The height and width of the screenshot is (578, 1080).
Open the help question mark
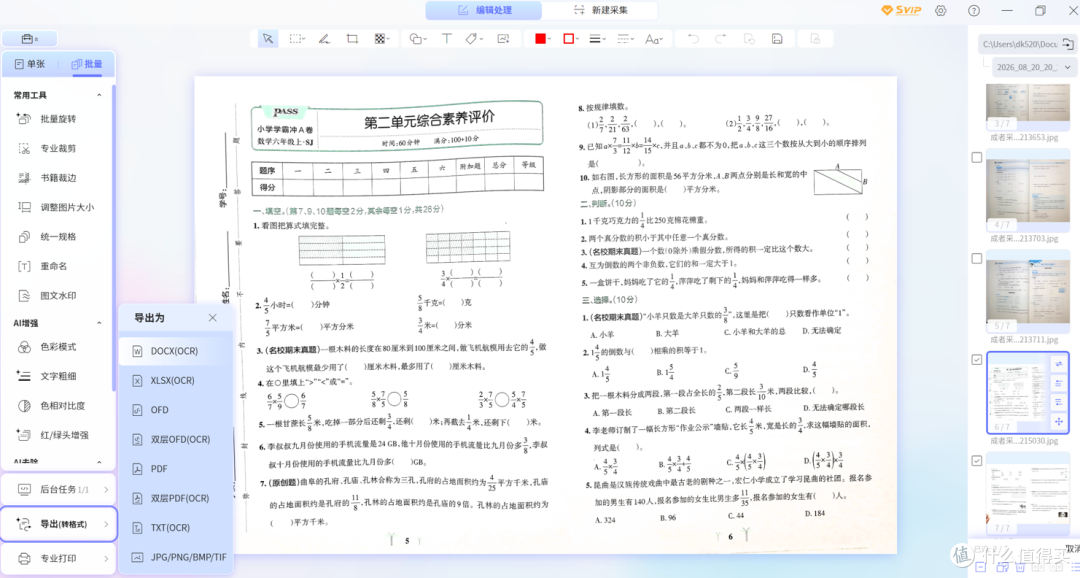point(973,10)
